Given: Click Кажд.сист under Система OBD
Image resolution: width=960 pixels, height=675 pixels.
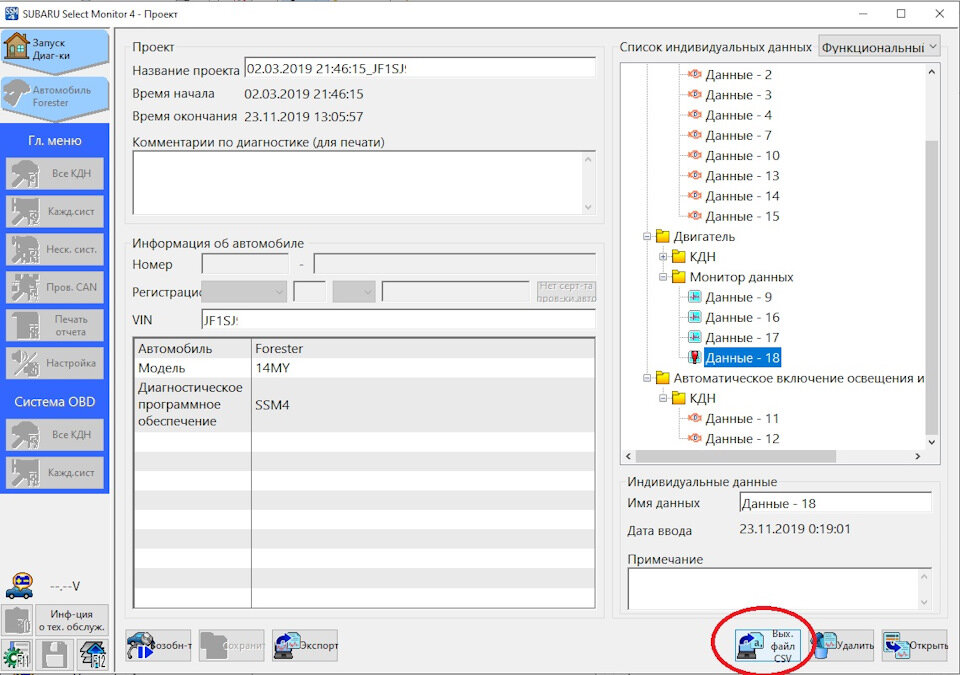Looking at the screenshot, I should click(x=54, y=472).
